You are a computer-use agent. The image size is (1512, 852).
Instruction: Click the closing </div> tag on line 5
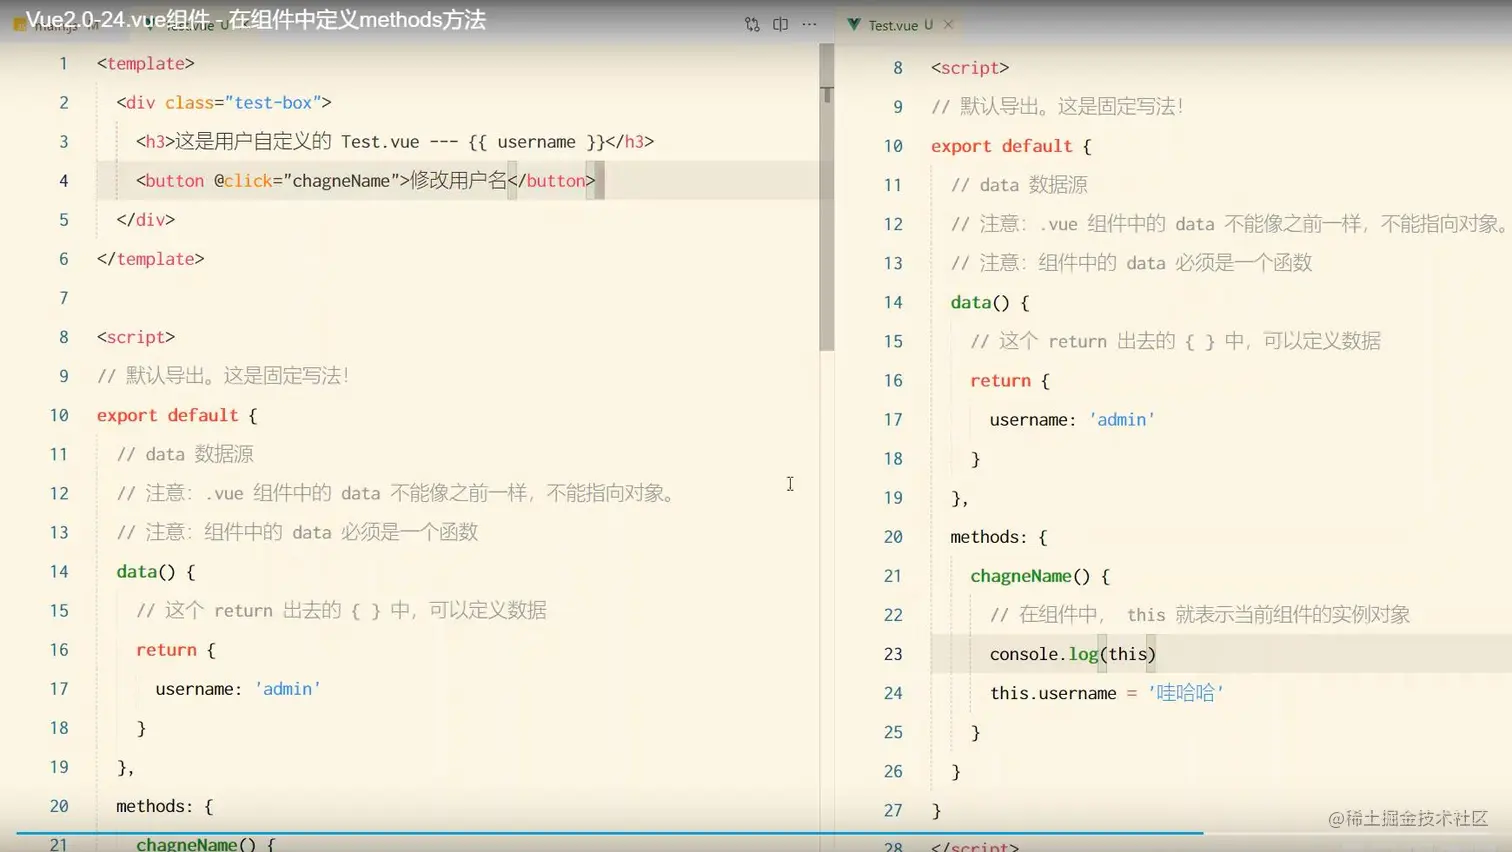pos(146,220)
